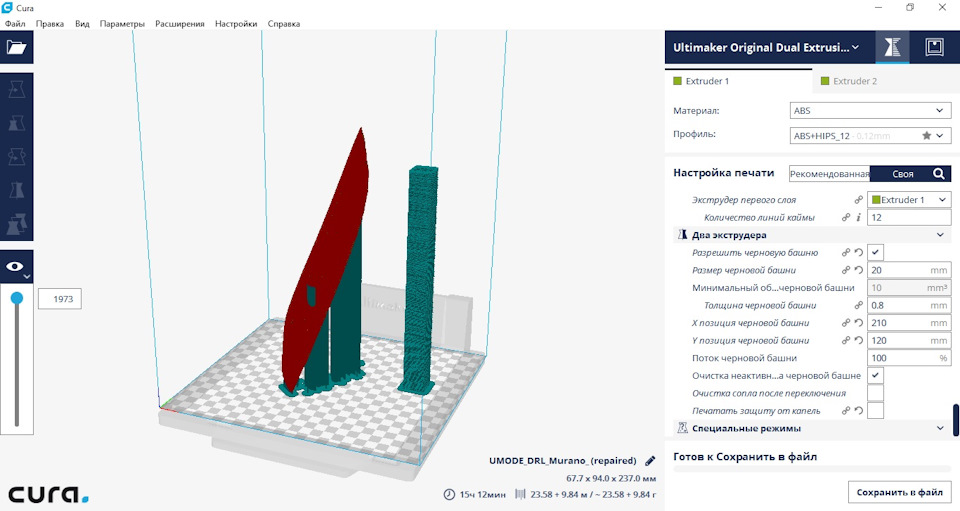Switch to the Monitor stage icon
Screen dimensions: 960x511
click(934, 47)
